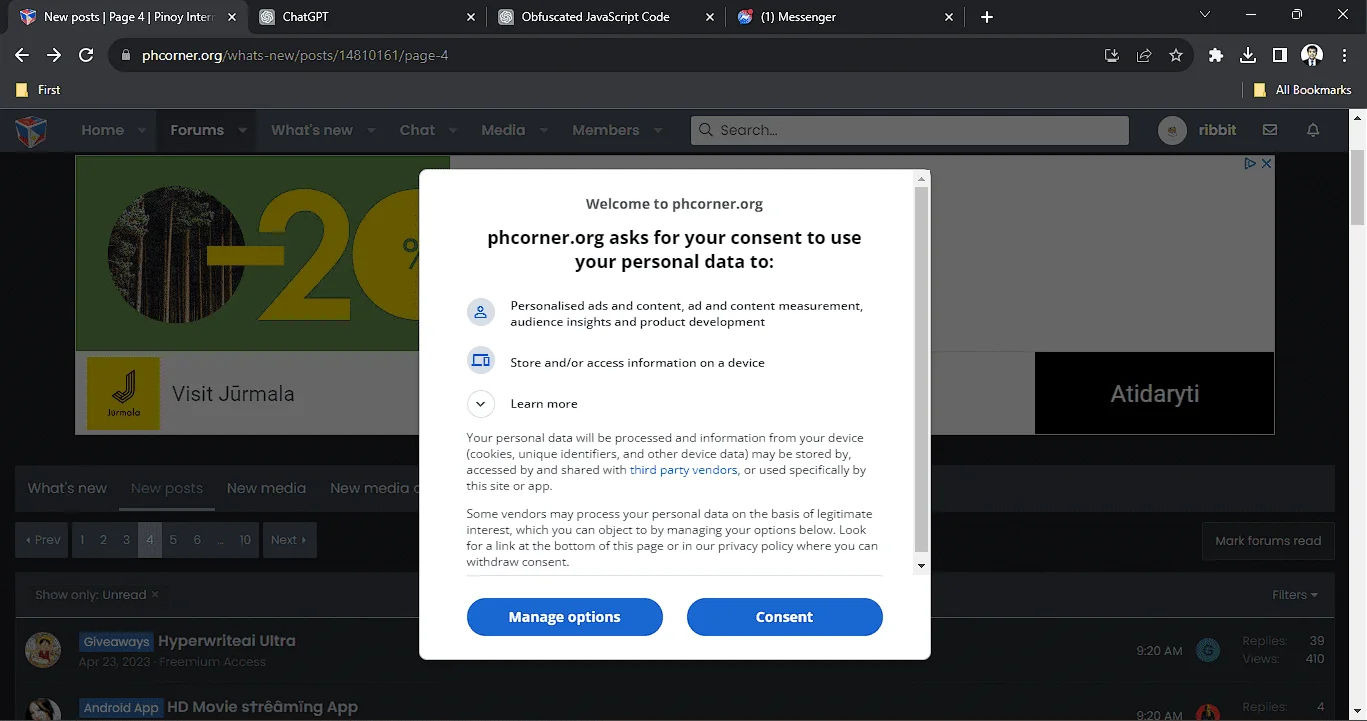Open the tab search chevron
This screenshot has width=1367, height=721.
1205,15
